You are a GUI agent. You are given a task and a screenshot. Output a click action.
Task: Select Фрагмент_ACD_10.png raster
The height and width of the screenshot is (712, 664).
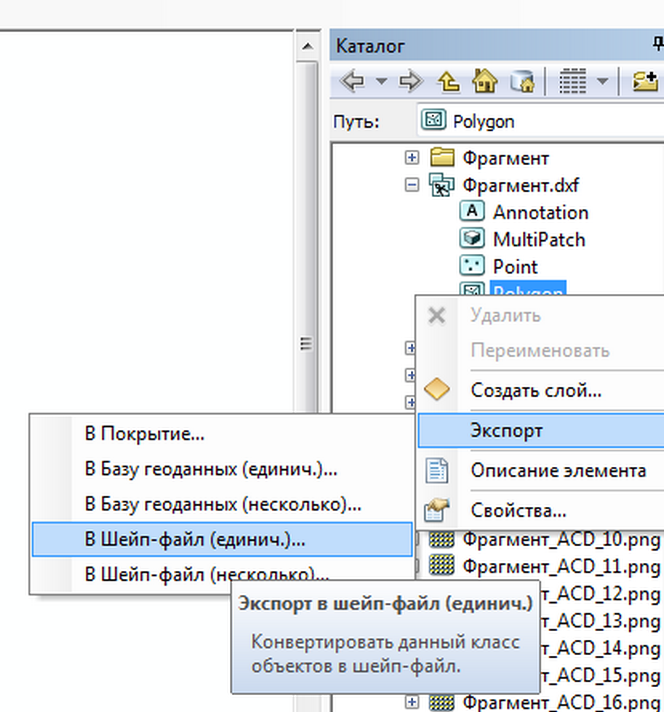coord(561,540)
